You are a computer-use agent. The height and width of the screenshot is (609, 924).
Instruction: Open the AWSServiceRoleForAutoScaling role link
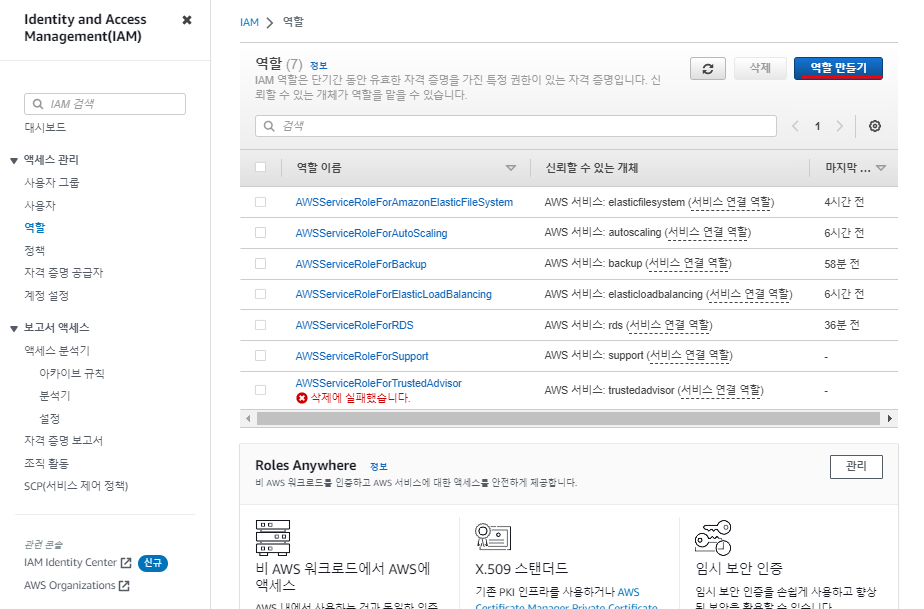[371, 233]
